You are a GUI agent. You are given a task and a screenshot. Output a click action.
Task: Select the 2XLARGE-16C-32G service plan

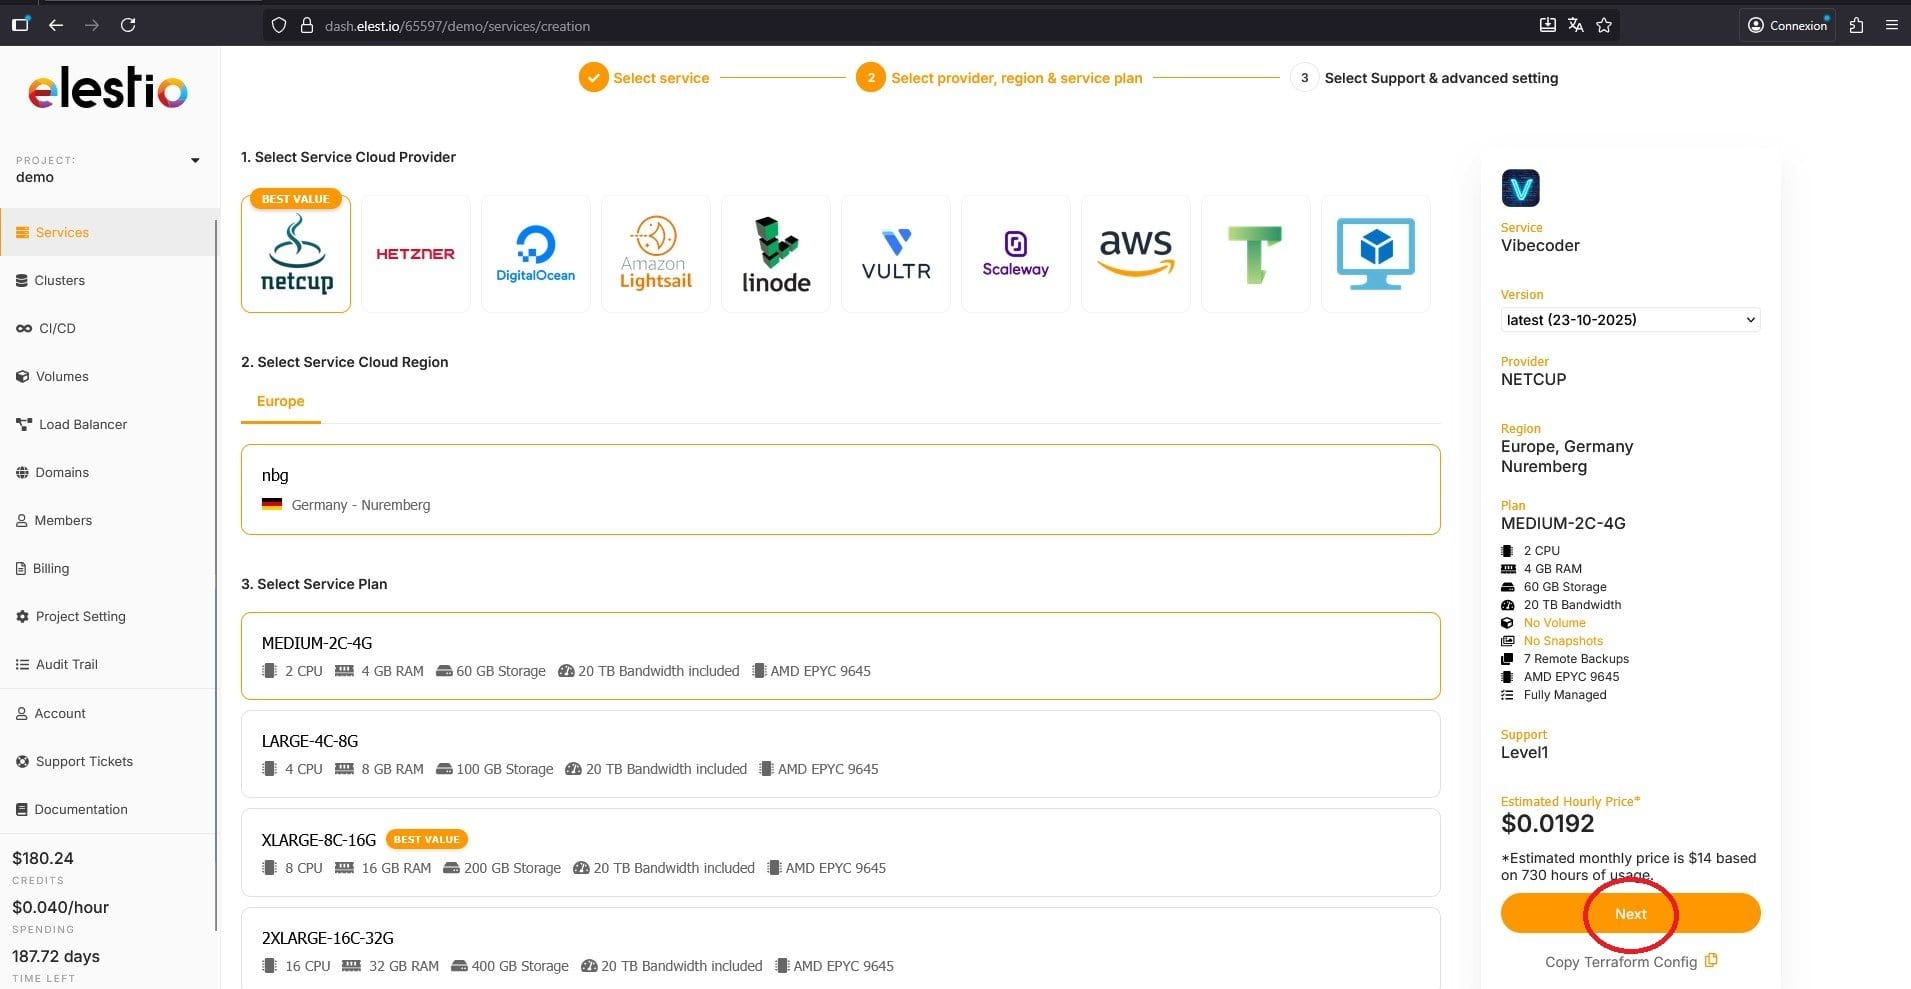(x=840, y=950)
